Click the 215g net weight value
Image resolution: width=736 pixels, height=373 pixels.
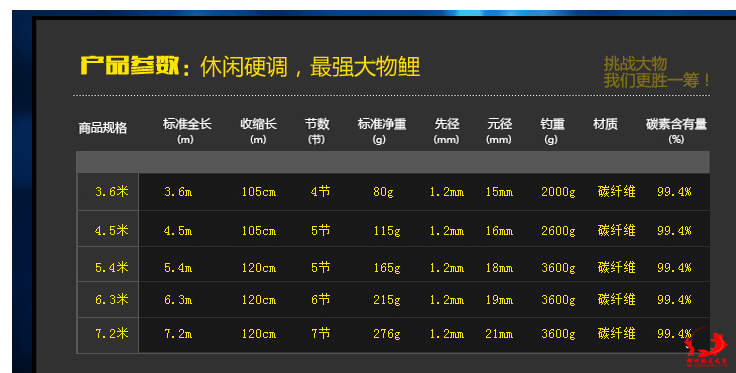[x=387, y=300]
